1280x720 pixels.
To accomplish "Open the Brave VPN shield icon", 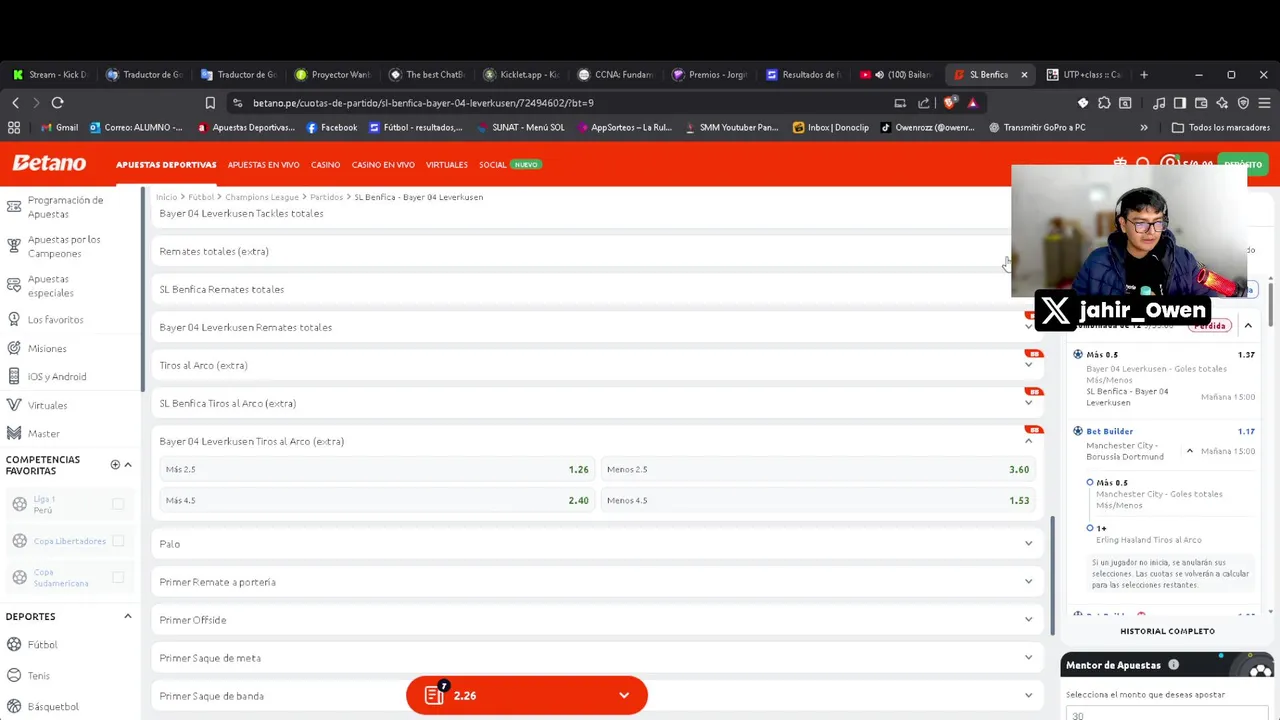I will pyautogui.click(x=1243, y=102).
